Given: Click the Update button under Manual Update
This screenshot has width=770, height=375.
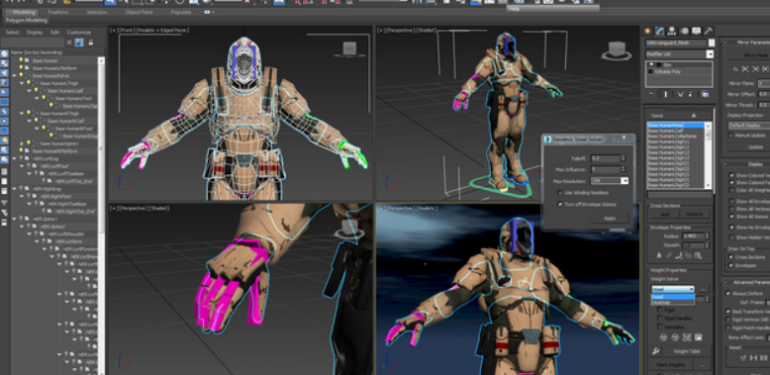Looking at the screenshot, I should point(755,147).
